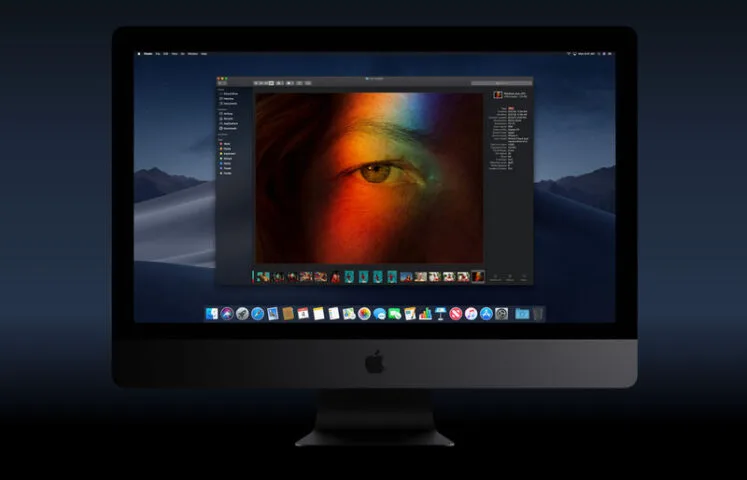Open System Preferences gear in Dock
Screen dimensions: 747x480
point(501,314)
